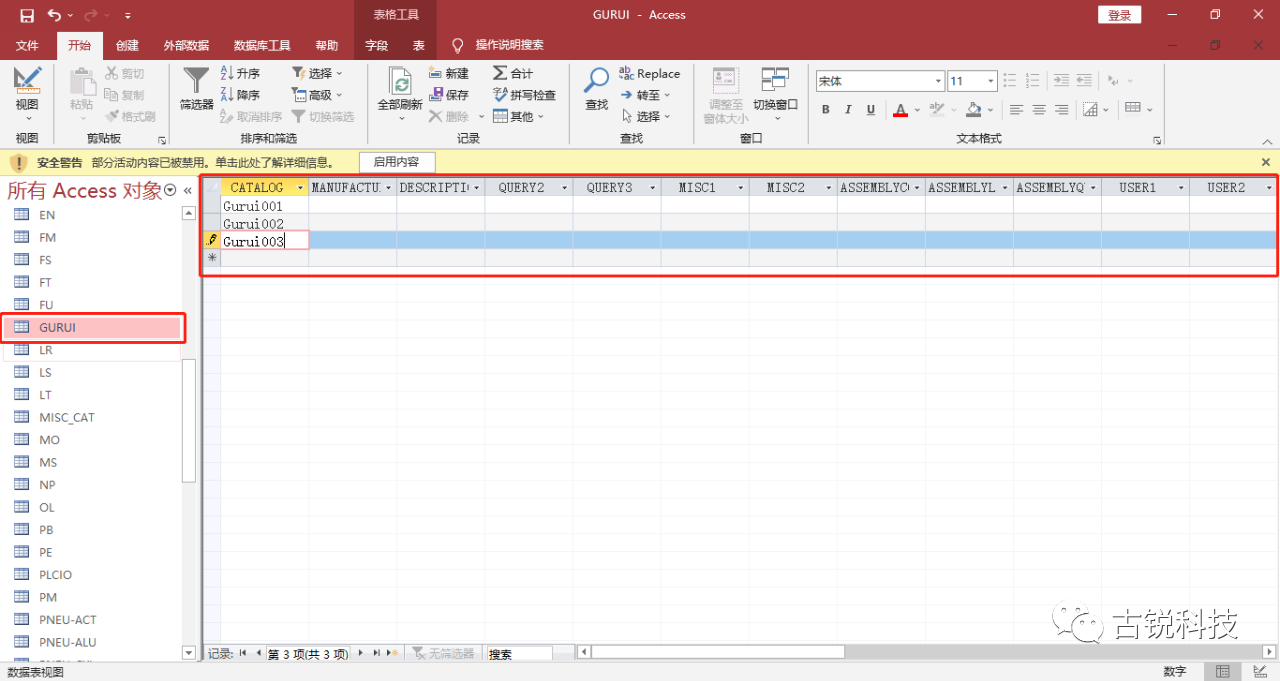Viewport: 1280px width, 681px height.
Task: Close the security warning bar
Action: (x=1266, y=161)
